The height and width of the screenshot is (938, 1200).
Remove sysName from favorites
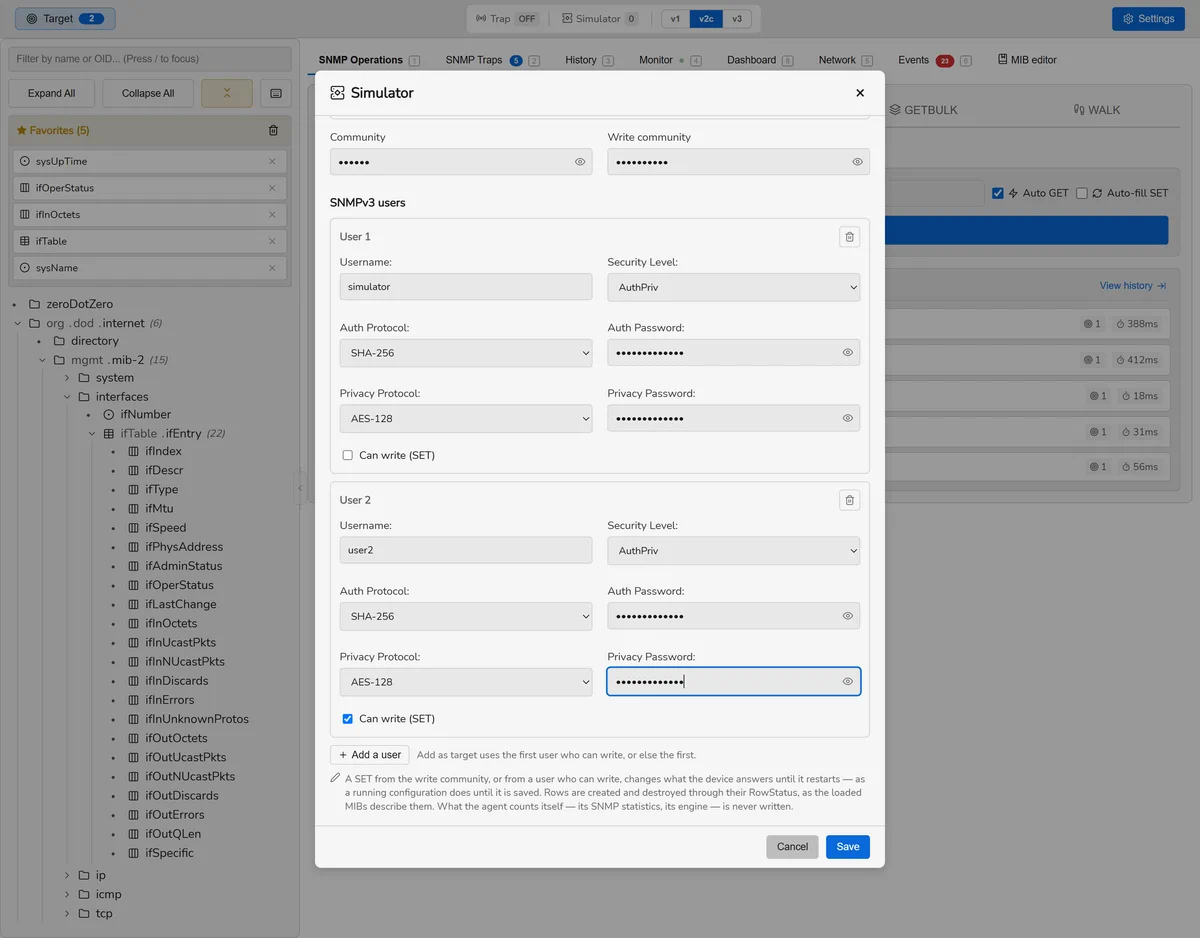pos(272,268)
